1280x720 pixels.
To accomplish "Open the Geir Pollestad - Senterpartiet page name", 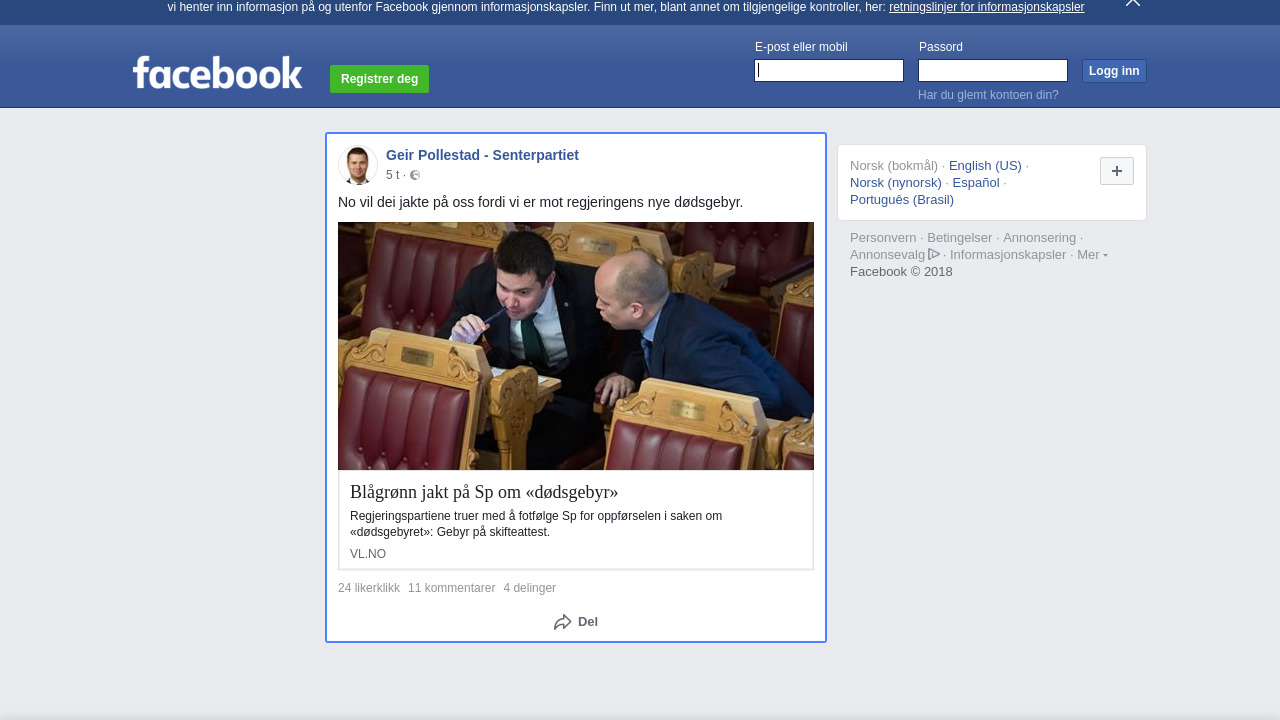I will coord(482,155).
